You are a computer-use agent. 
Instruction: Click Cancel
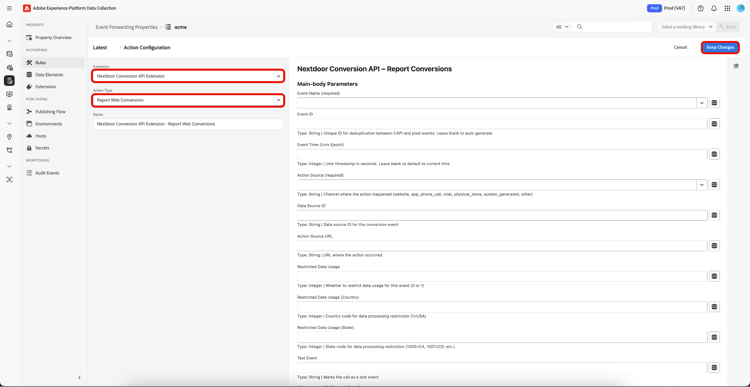coord(680,47)
